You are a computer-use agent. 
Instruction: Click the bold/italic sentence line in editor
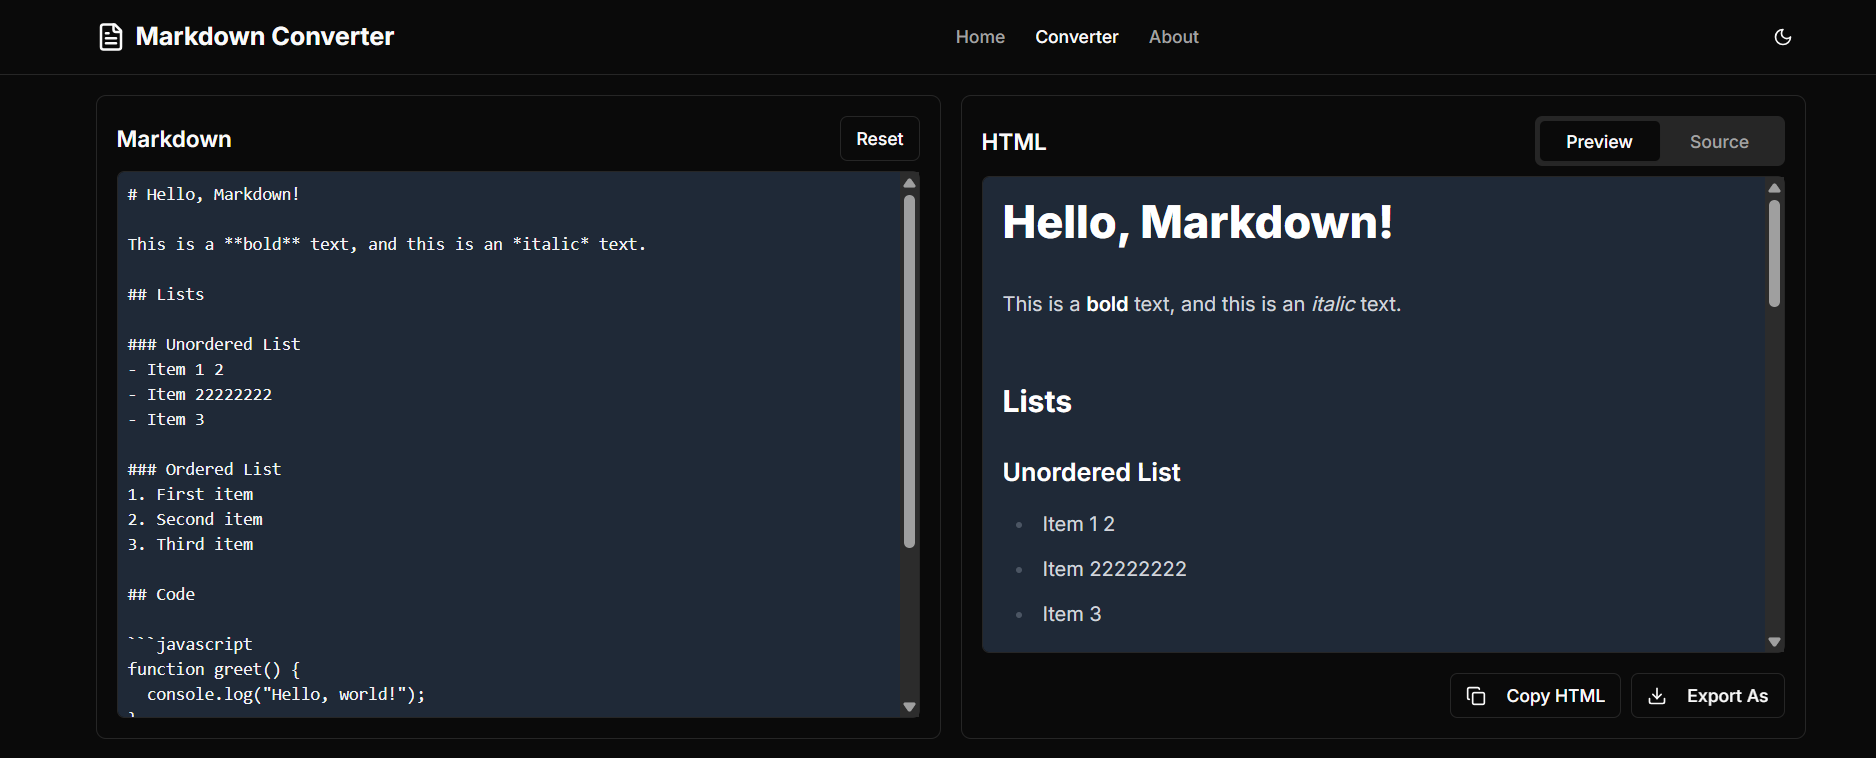[x=387, y=244]
